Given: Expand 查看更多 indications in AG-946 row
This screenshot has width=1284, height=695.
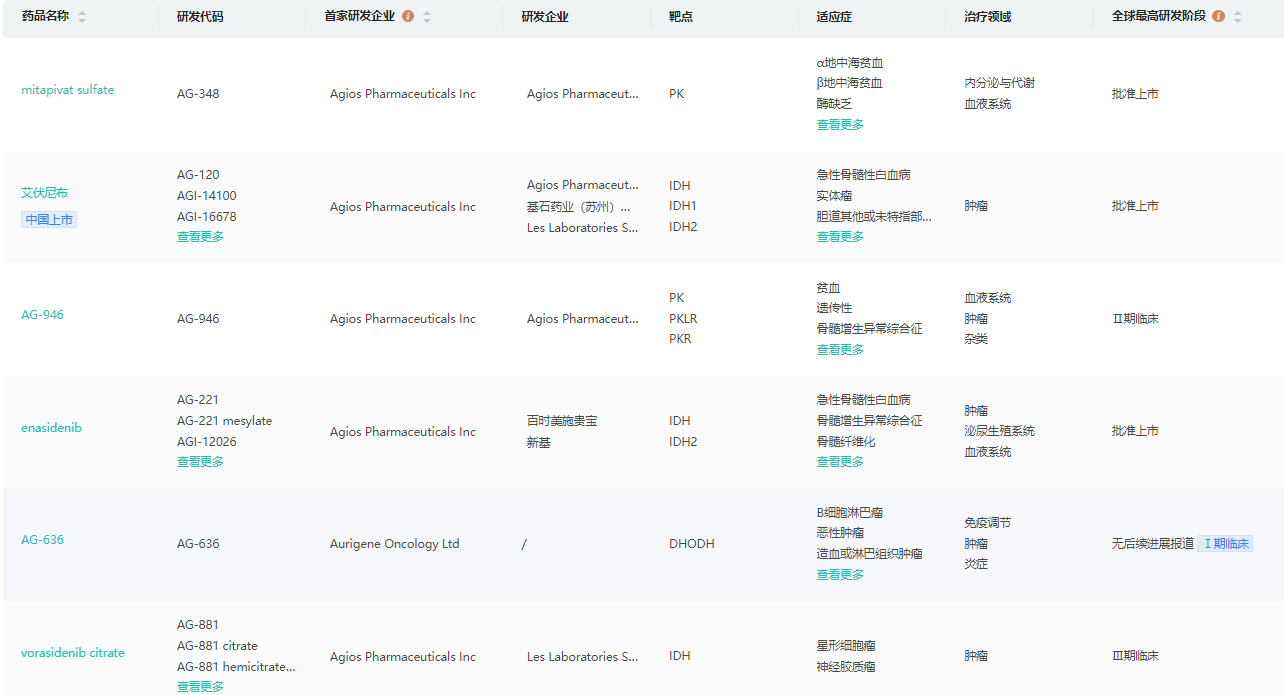Looking at the screenshot, I should click(840, 350).
